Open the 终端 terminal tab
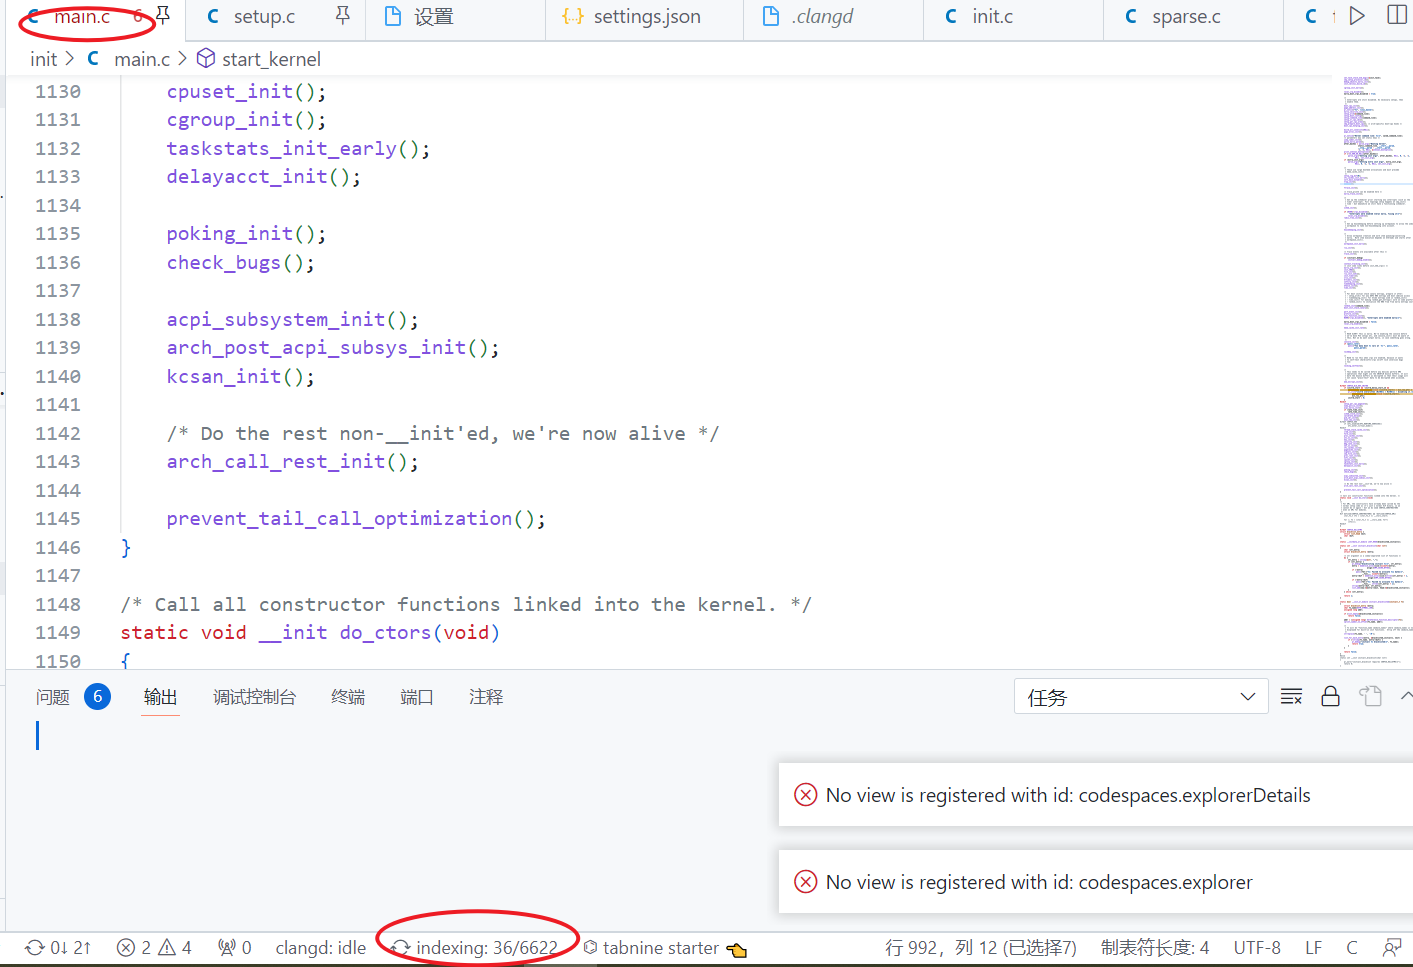This screenshot has height=967, width=1413. [348, 697]
